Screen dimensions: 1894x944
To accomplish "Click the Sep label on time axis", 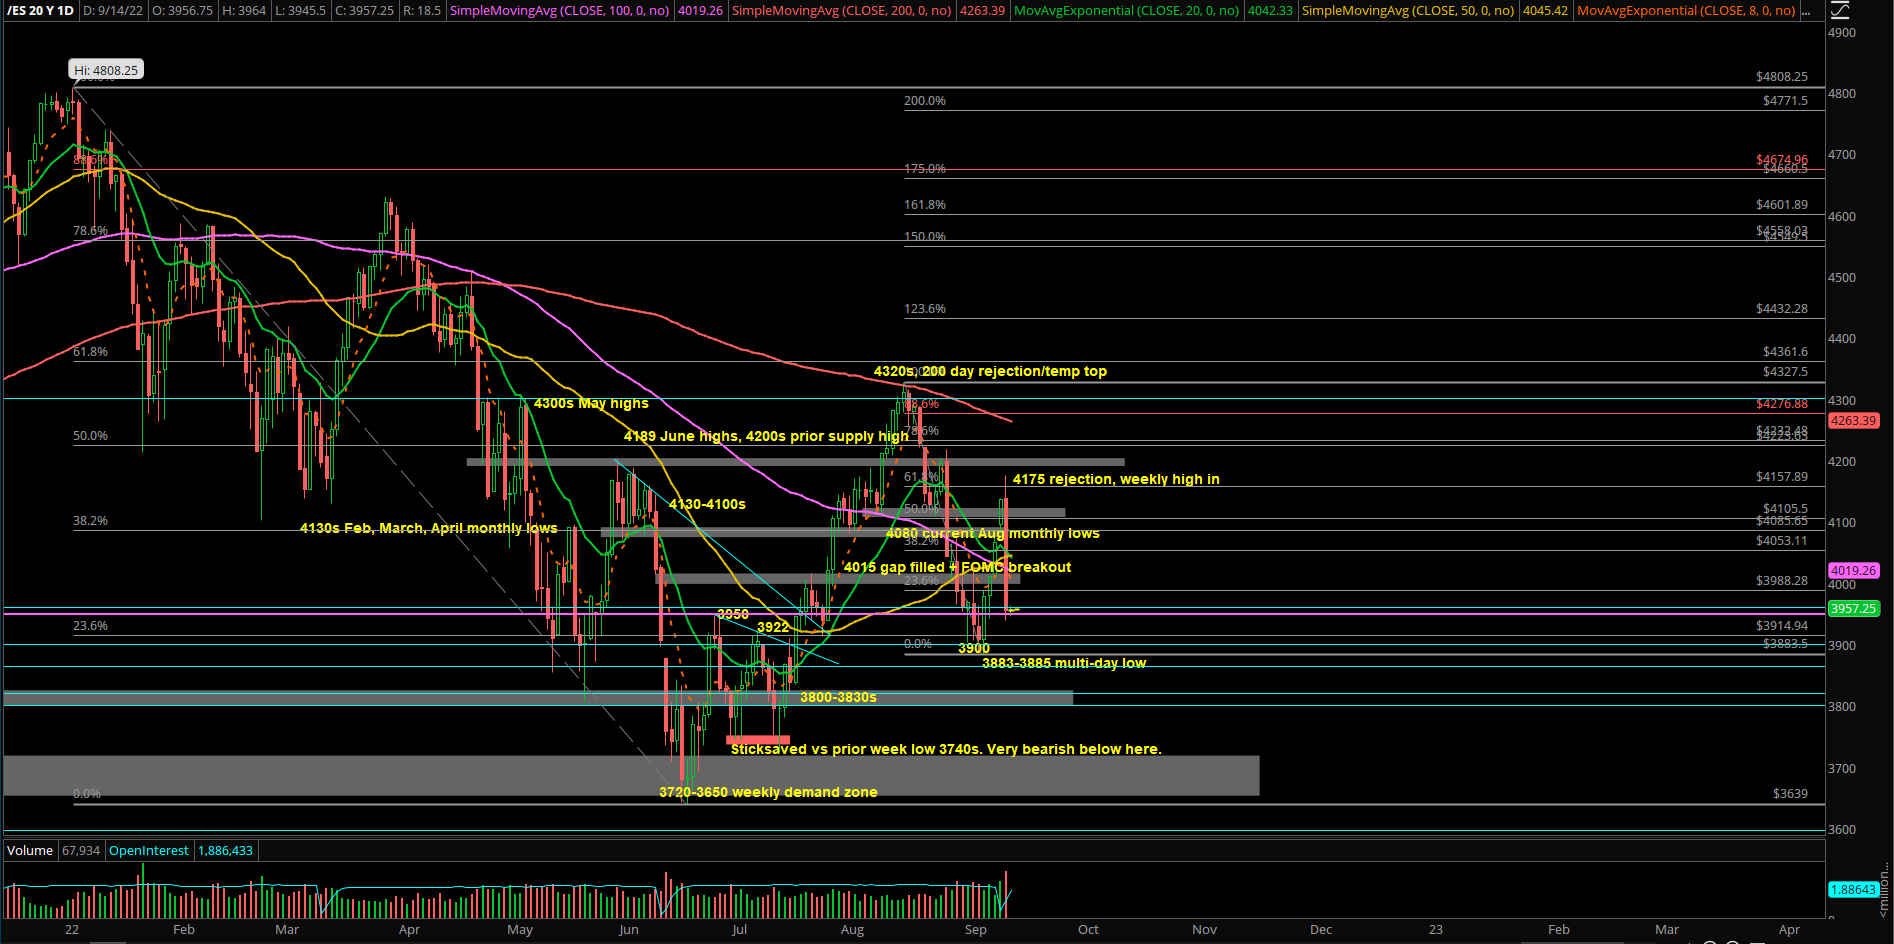I will tap(976, 930).
